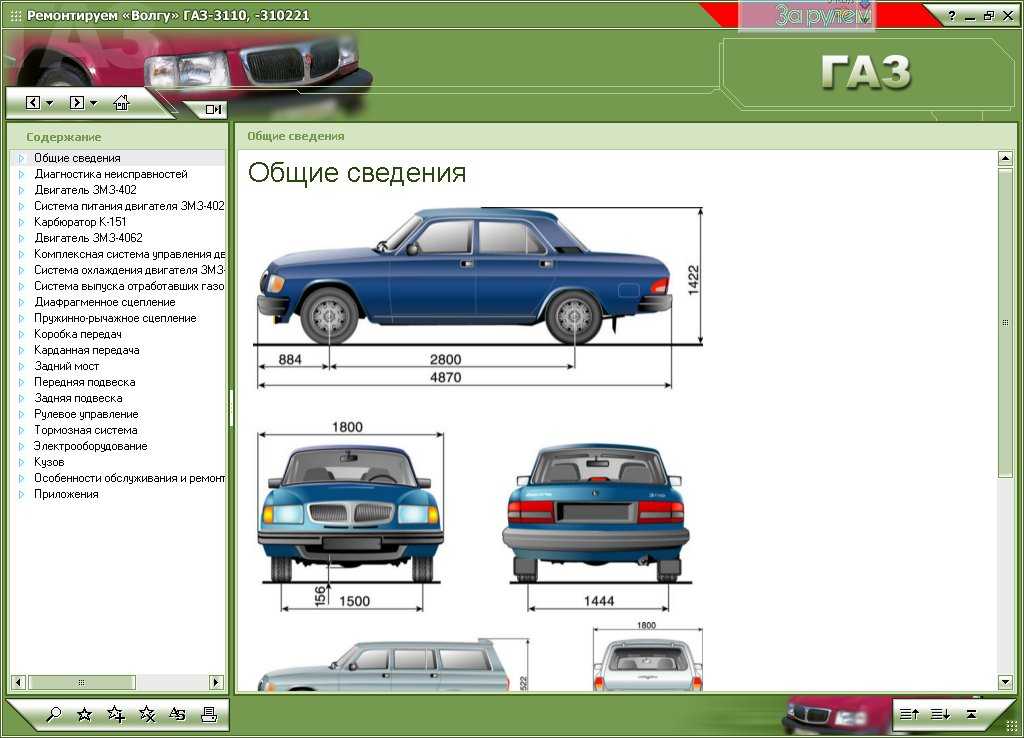1024x738 pixels.
Task: Click the content pane scroll-up arrow
Action: tap(1005, 158)
